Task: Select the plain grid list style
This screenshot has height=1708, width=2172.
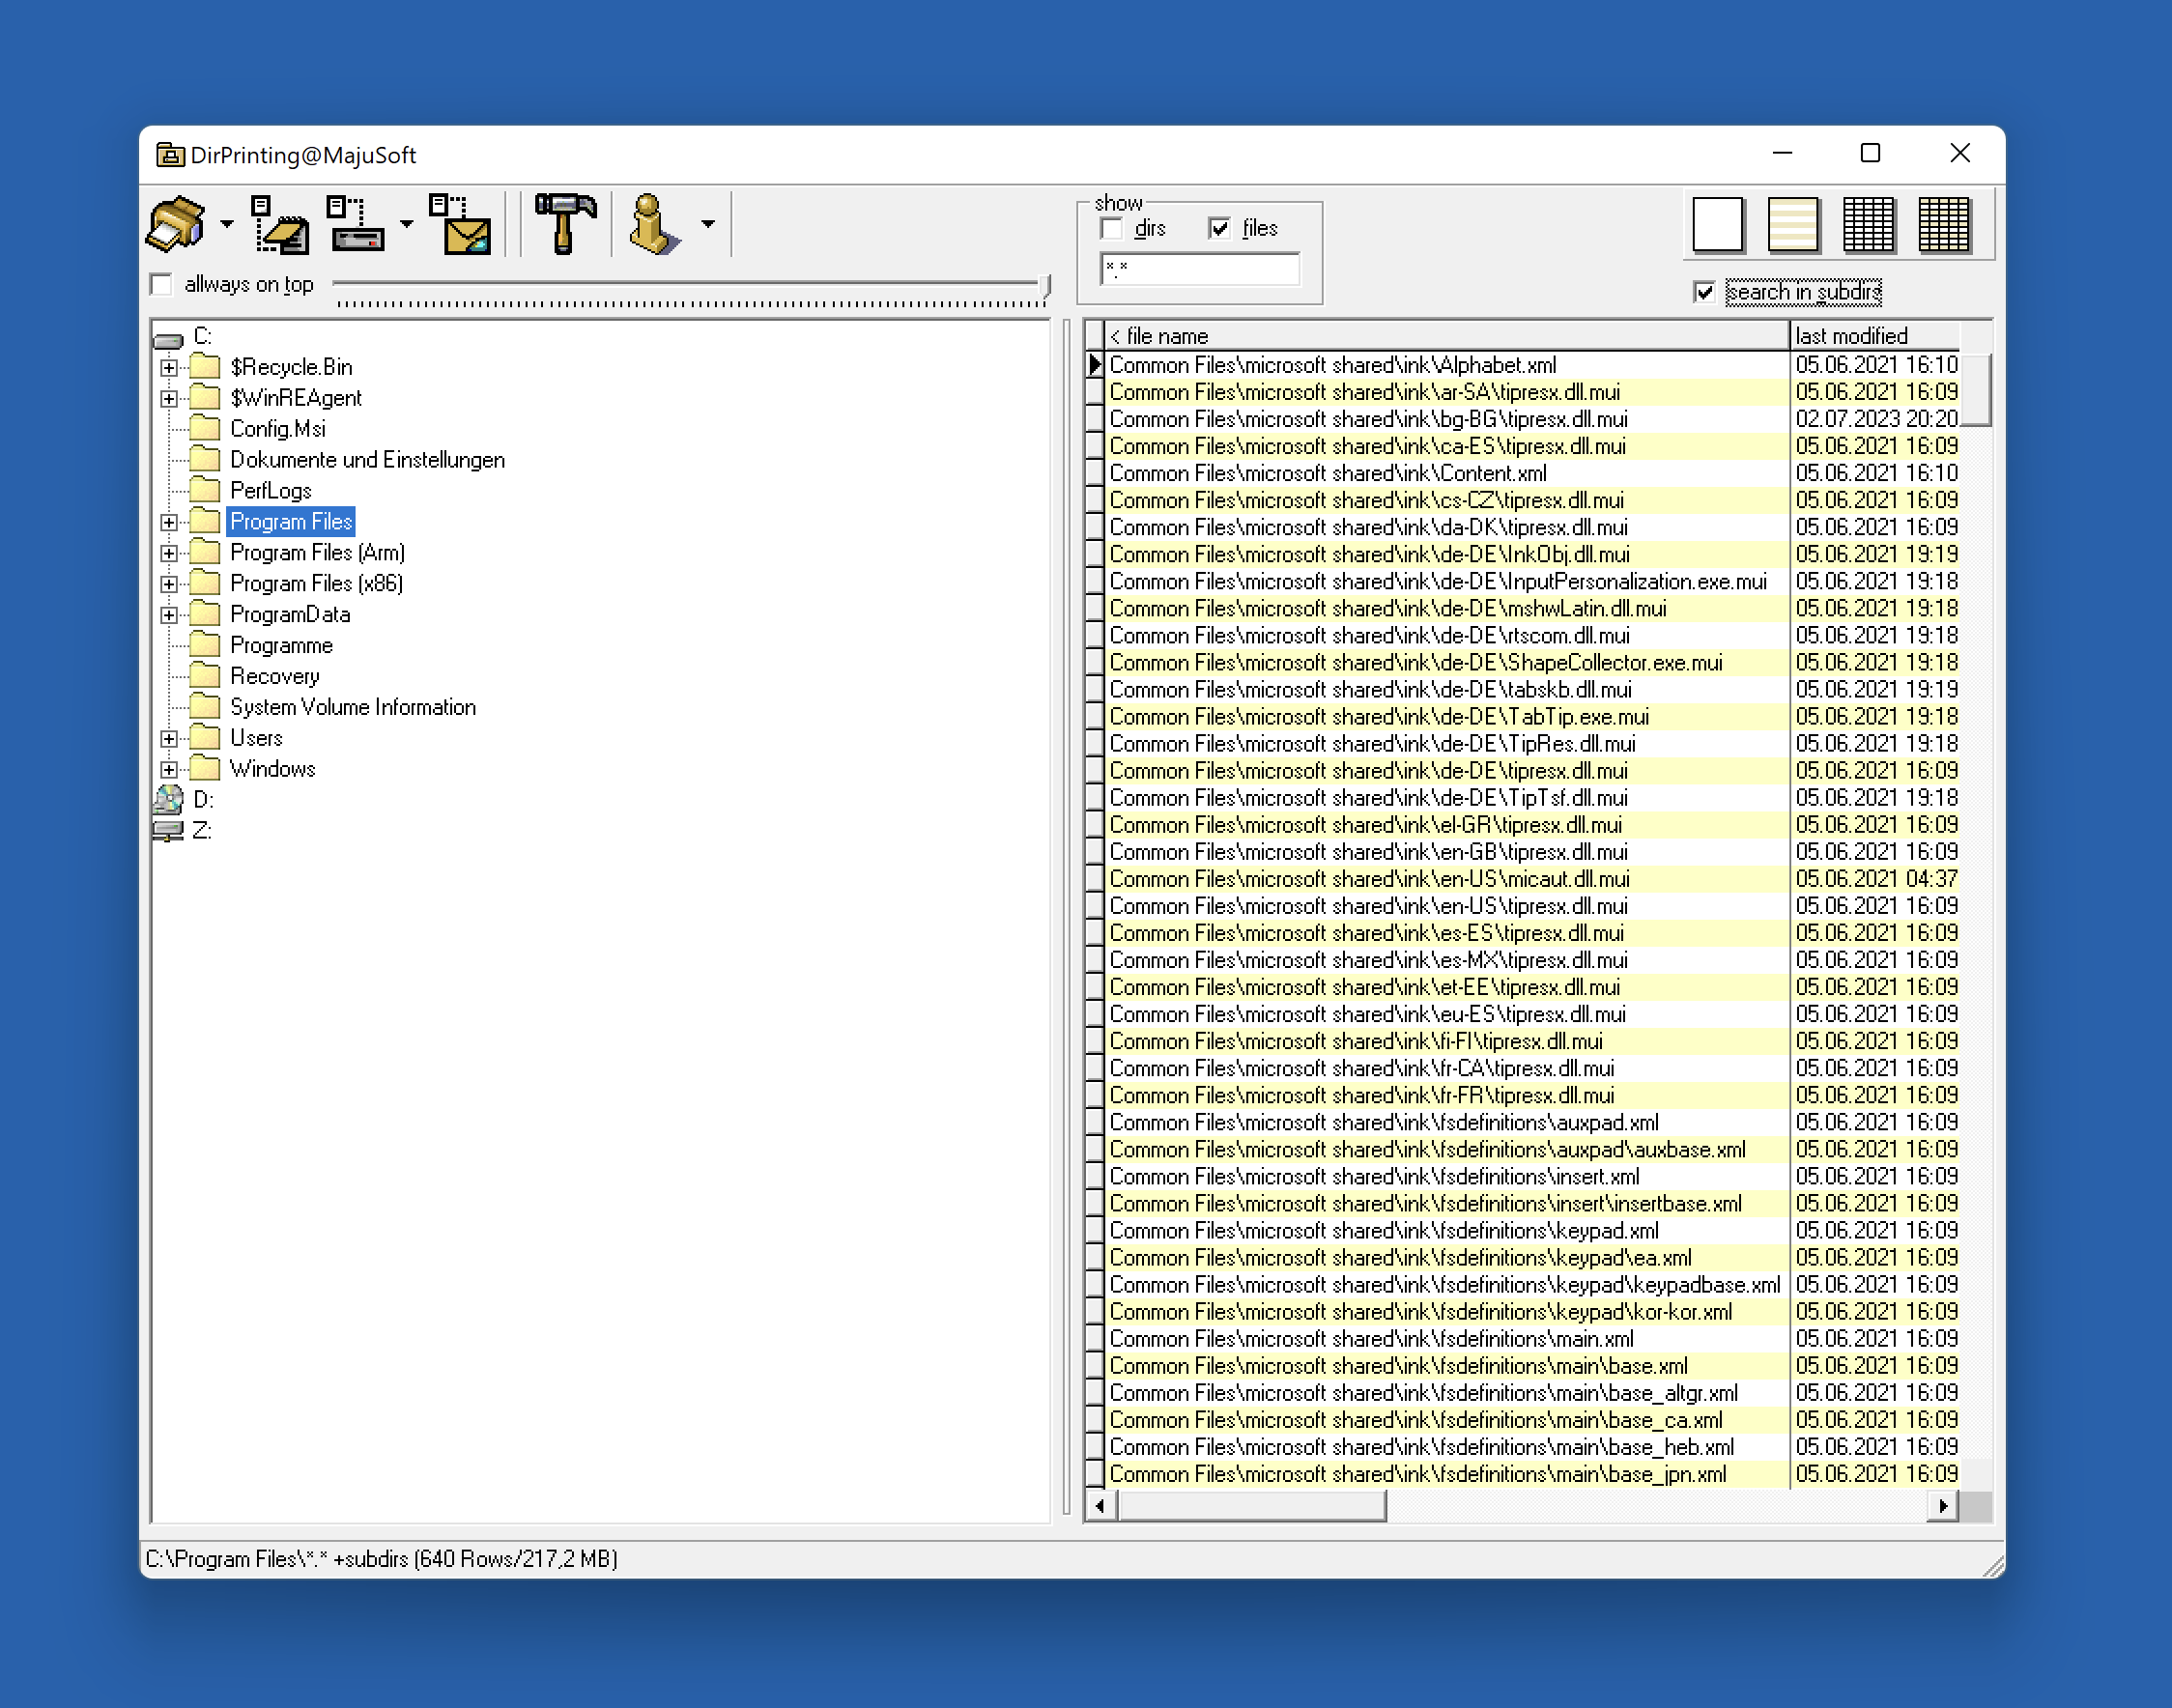Action: point(1868,224)
